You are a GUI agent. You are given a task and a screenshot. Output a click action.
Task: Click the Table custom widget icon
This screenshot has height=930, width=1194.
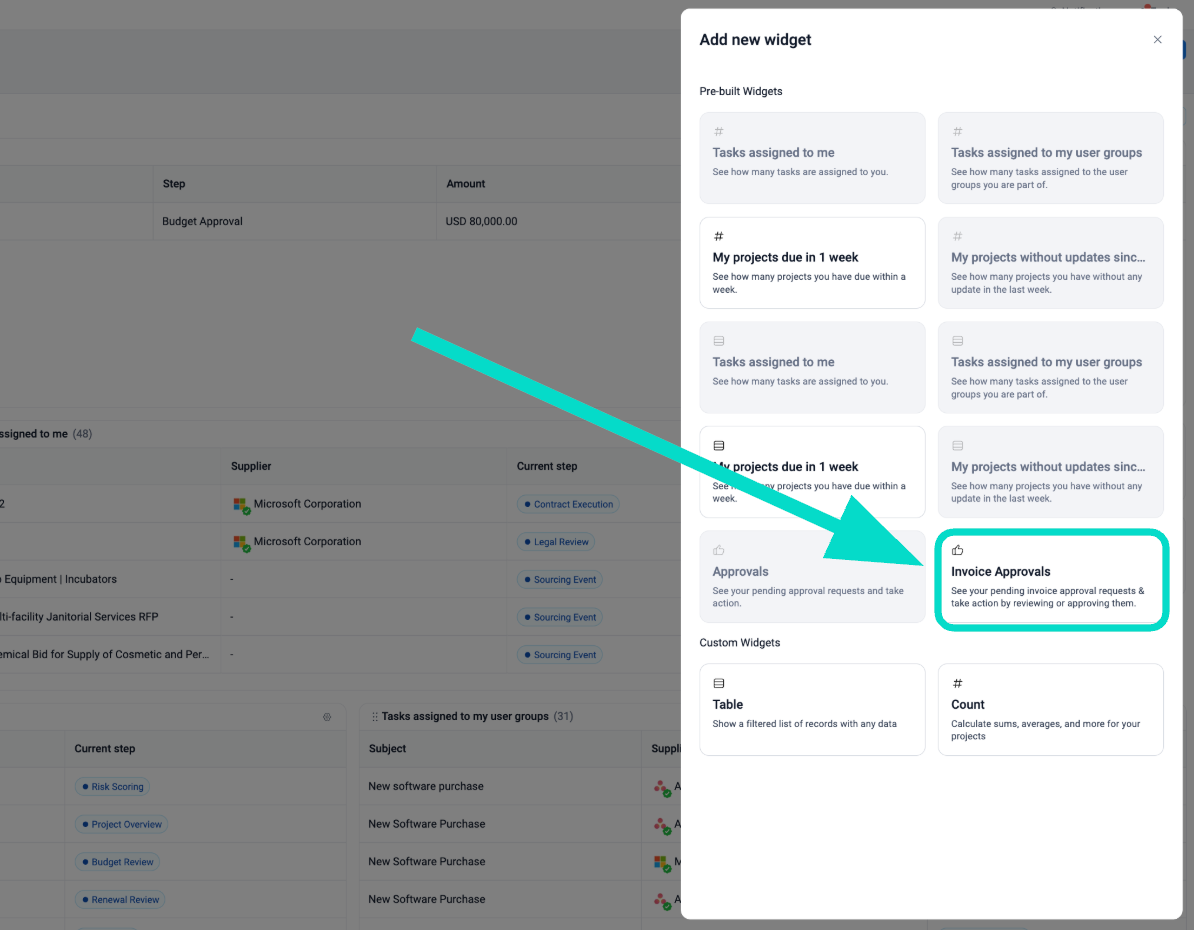tap(718, 683)
